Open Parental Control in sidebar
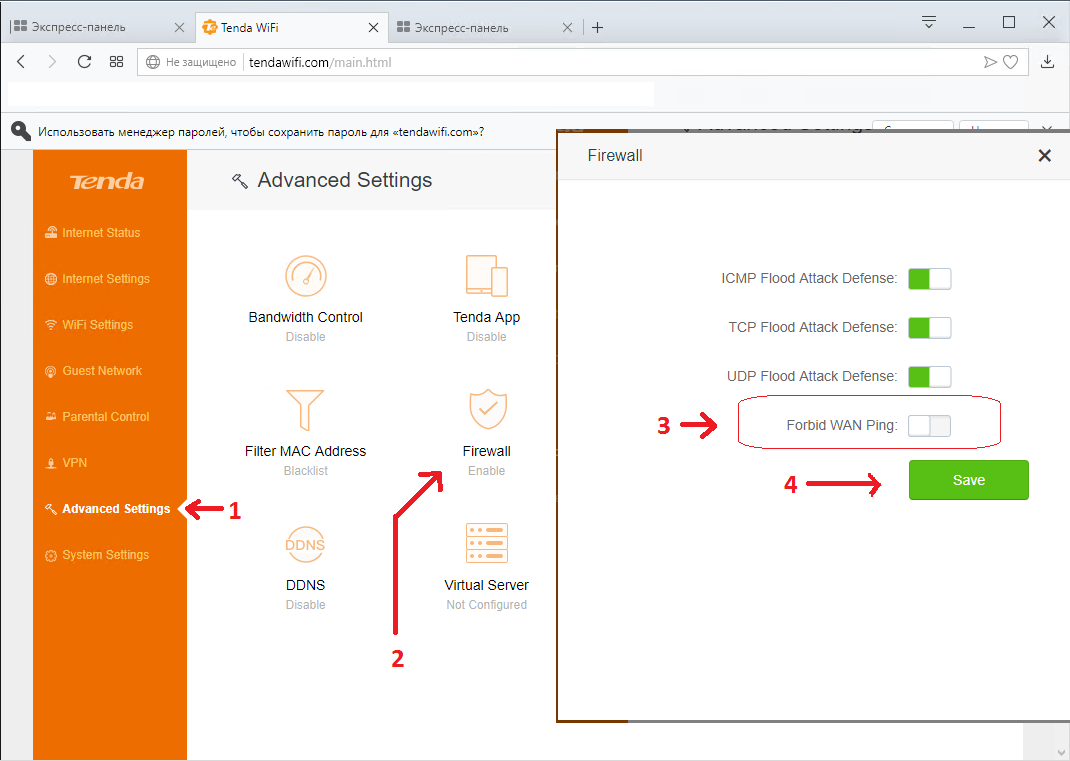The height and width of the screenshot is (761, 1070). click(x=97, y=416)
